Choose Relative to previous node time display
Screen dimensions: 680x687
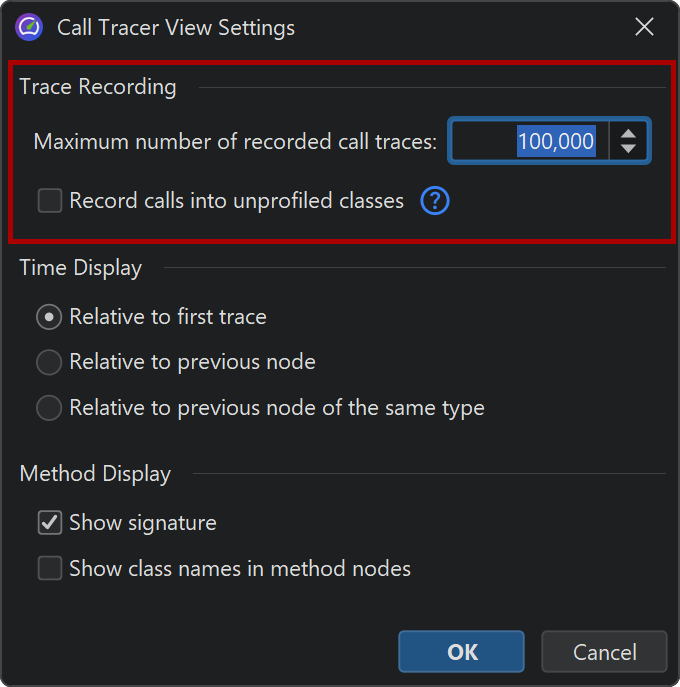point(49,362)
